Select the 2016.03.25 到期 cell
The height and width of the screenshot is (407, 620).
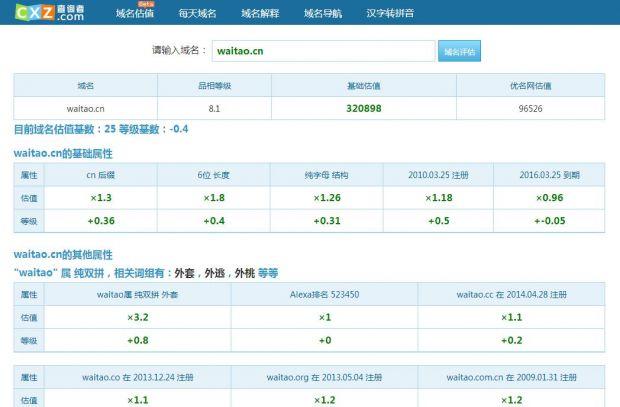point(549,175)
